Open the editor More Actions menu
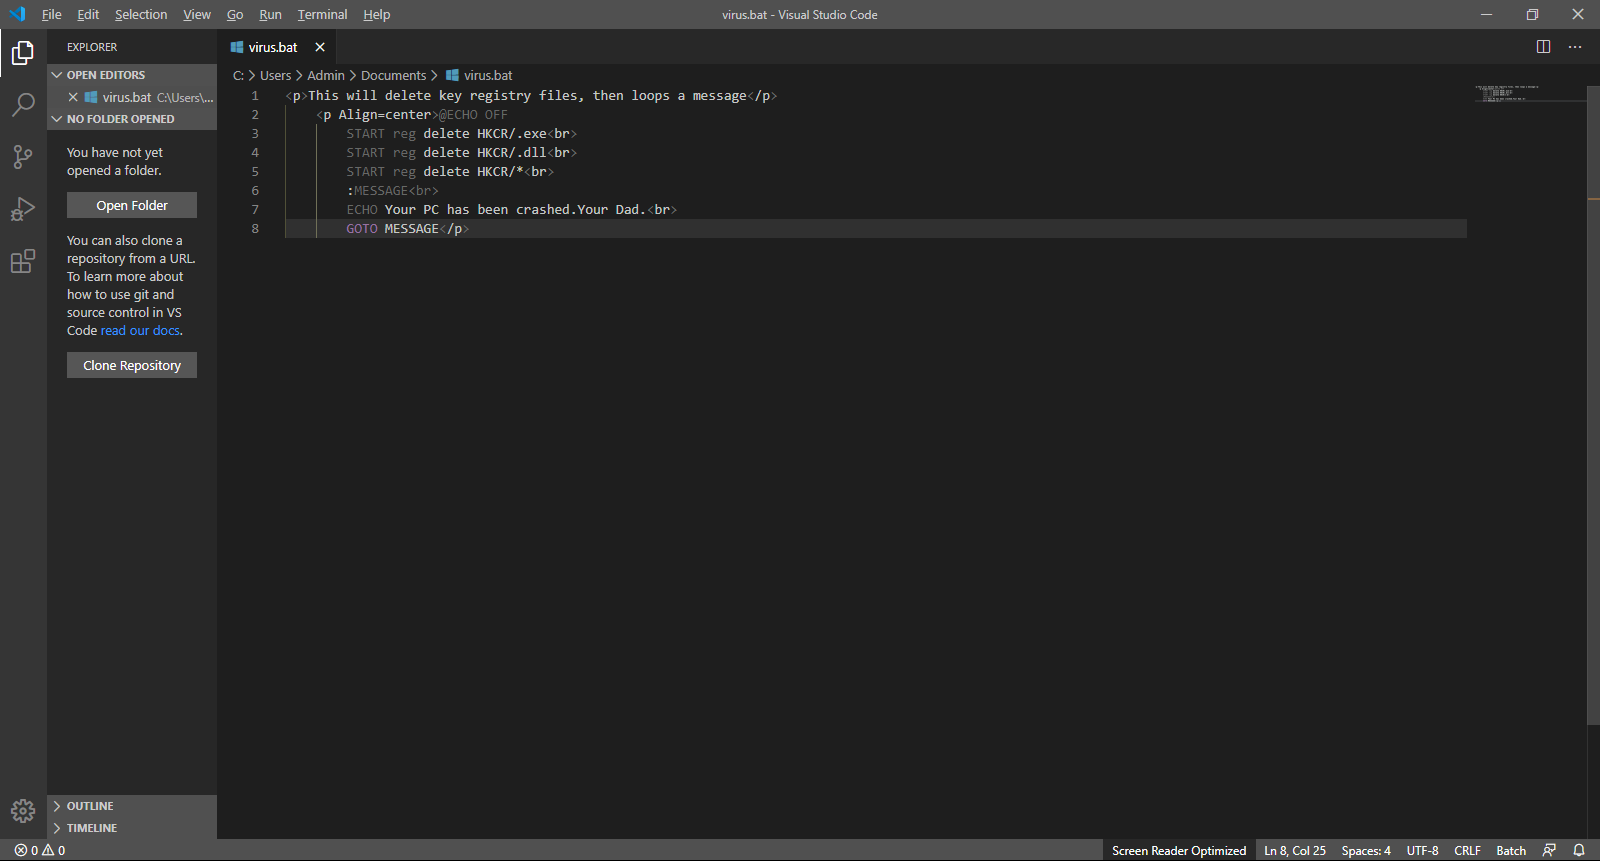The image size is (1600, 861). 1575,47
